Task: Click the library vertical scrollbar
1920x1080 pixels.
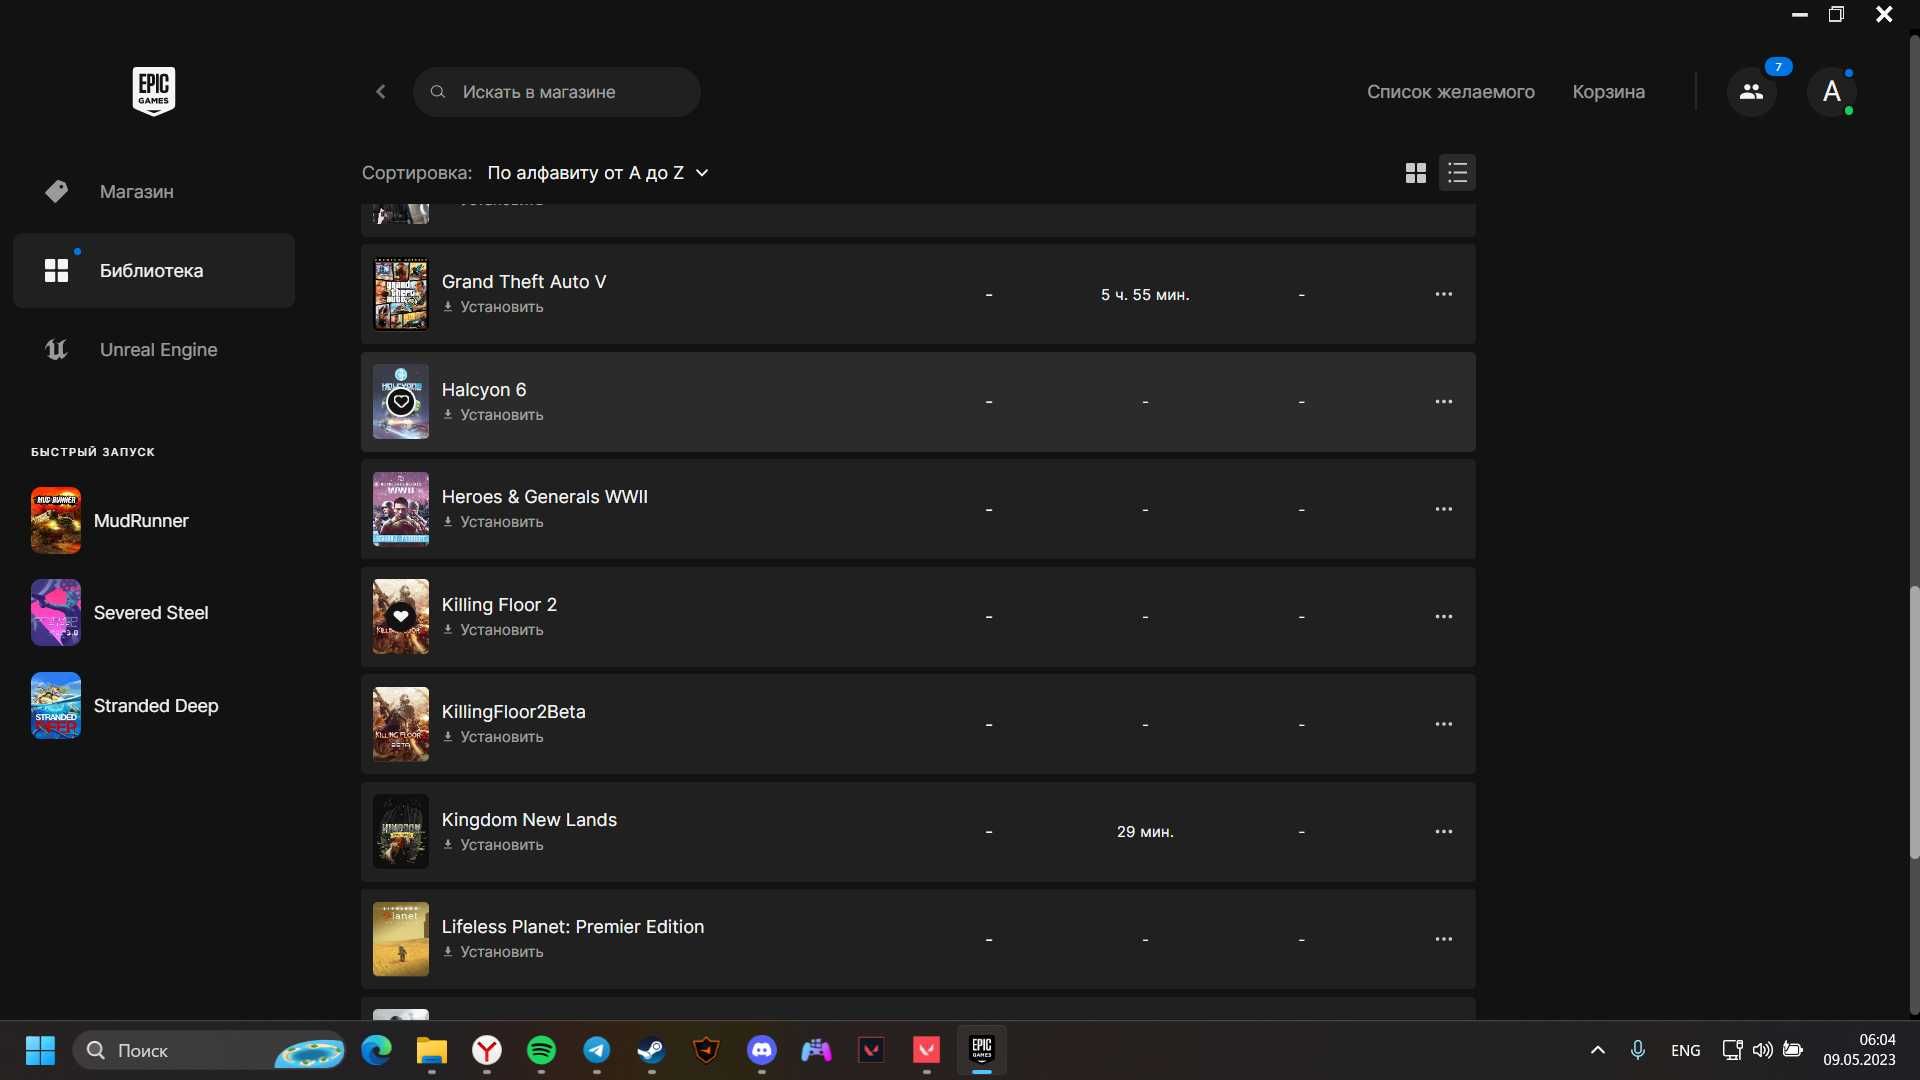Action: (x=1914, y=720)
